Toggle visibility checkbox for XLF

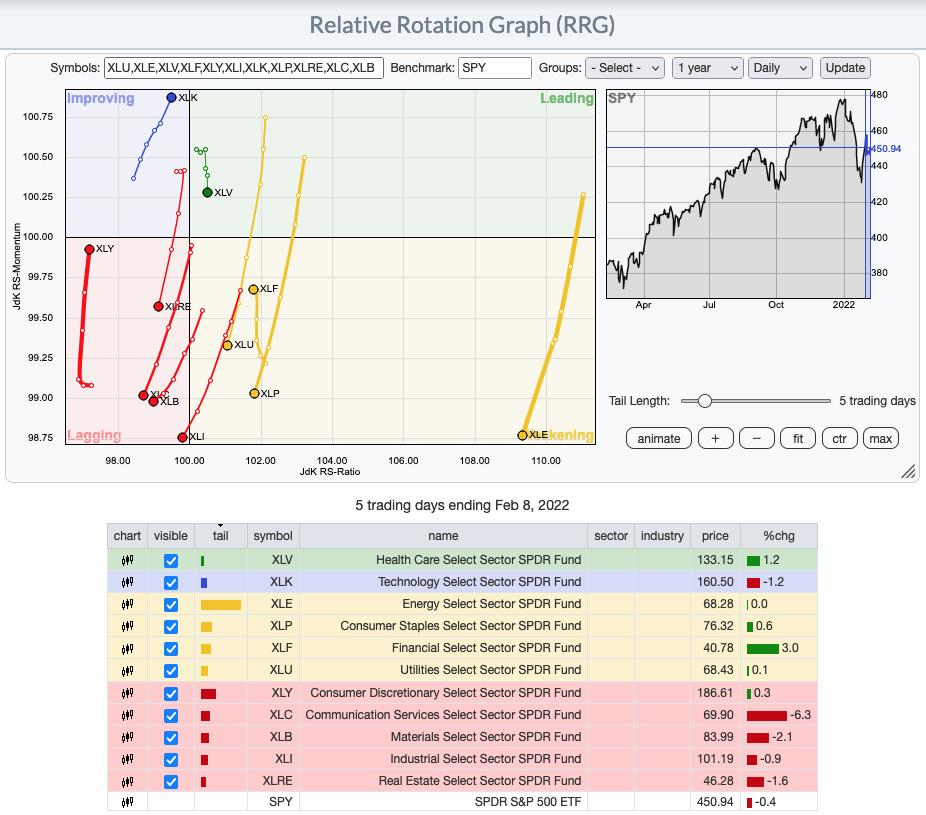coord(171,648)
